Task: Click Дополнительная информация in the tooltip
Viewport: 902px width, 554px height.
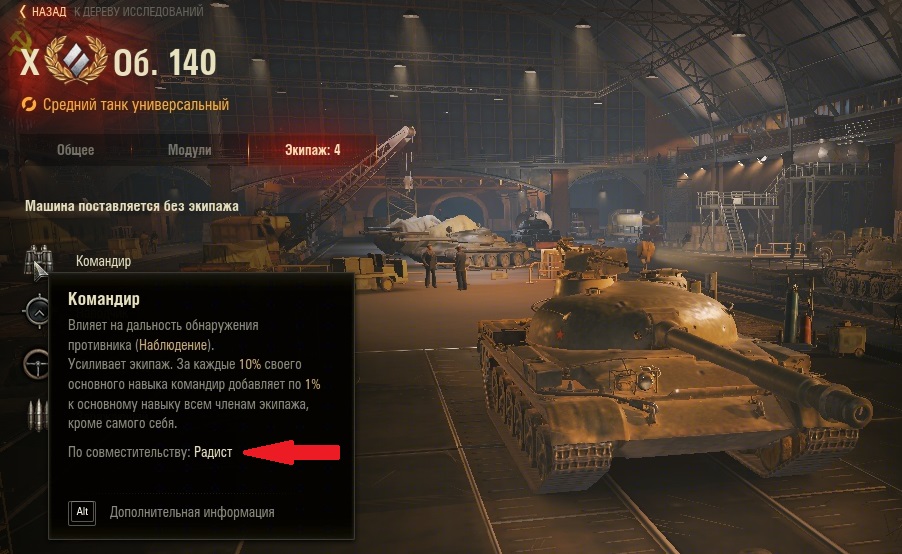Action: [x=192, y=512]
